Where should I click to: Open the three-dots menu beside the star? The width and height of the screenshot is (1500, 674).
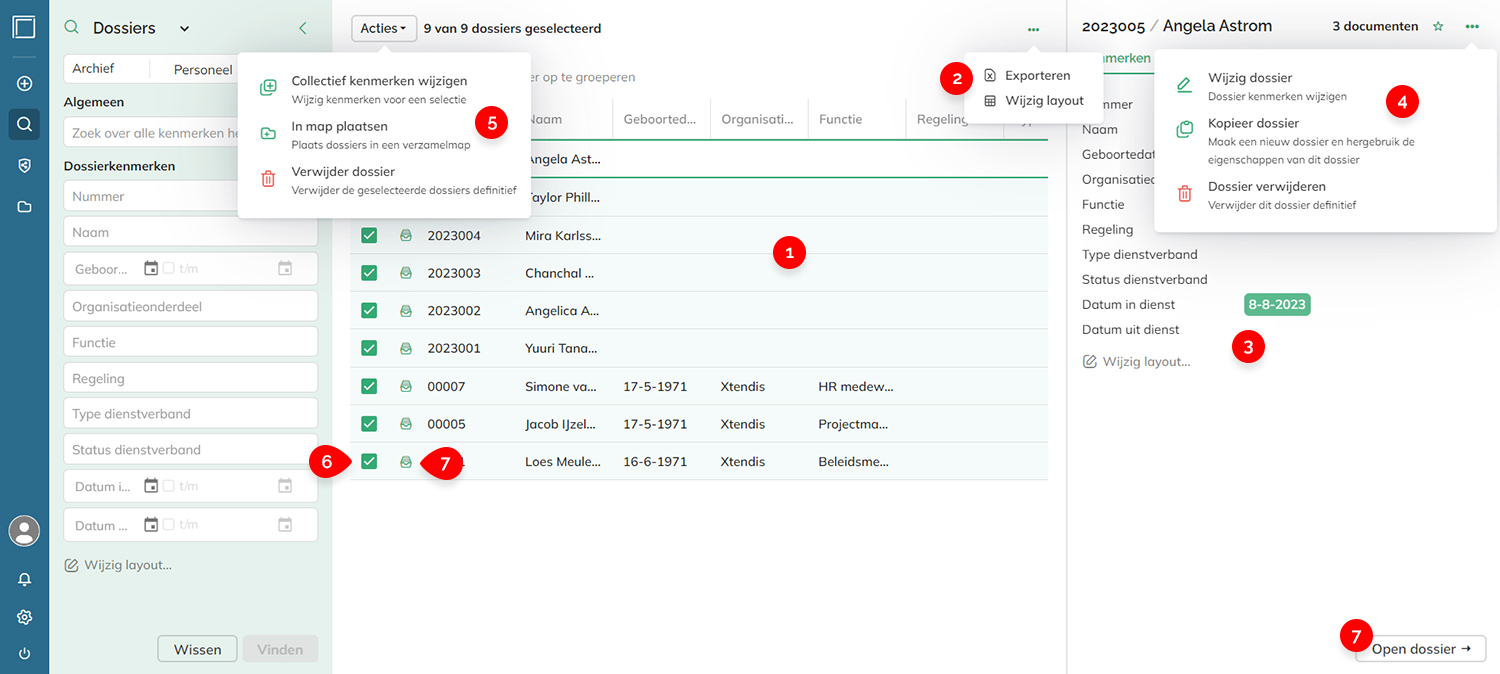[x=1472, y=27]
